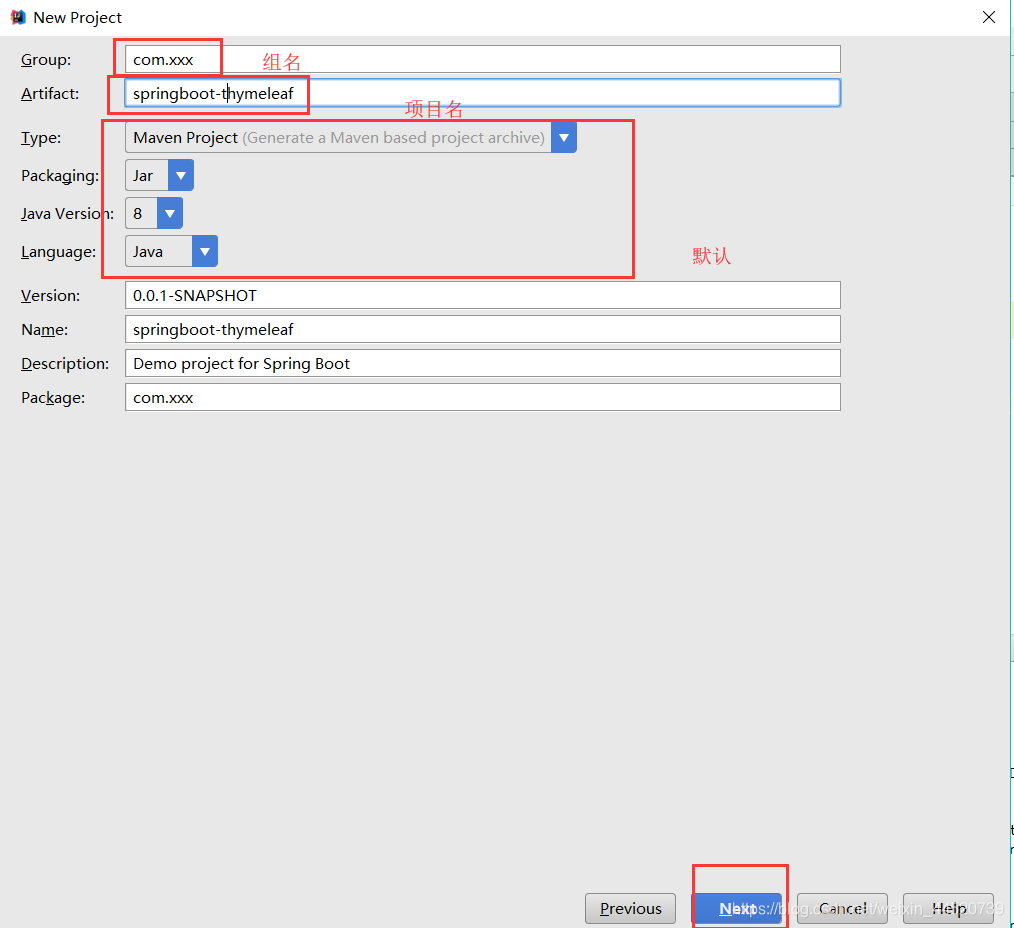Go back with the Previous button
Image resolution: width=1014 pixels, height=928 pixels.
[631, 909]
